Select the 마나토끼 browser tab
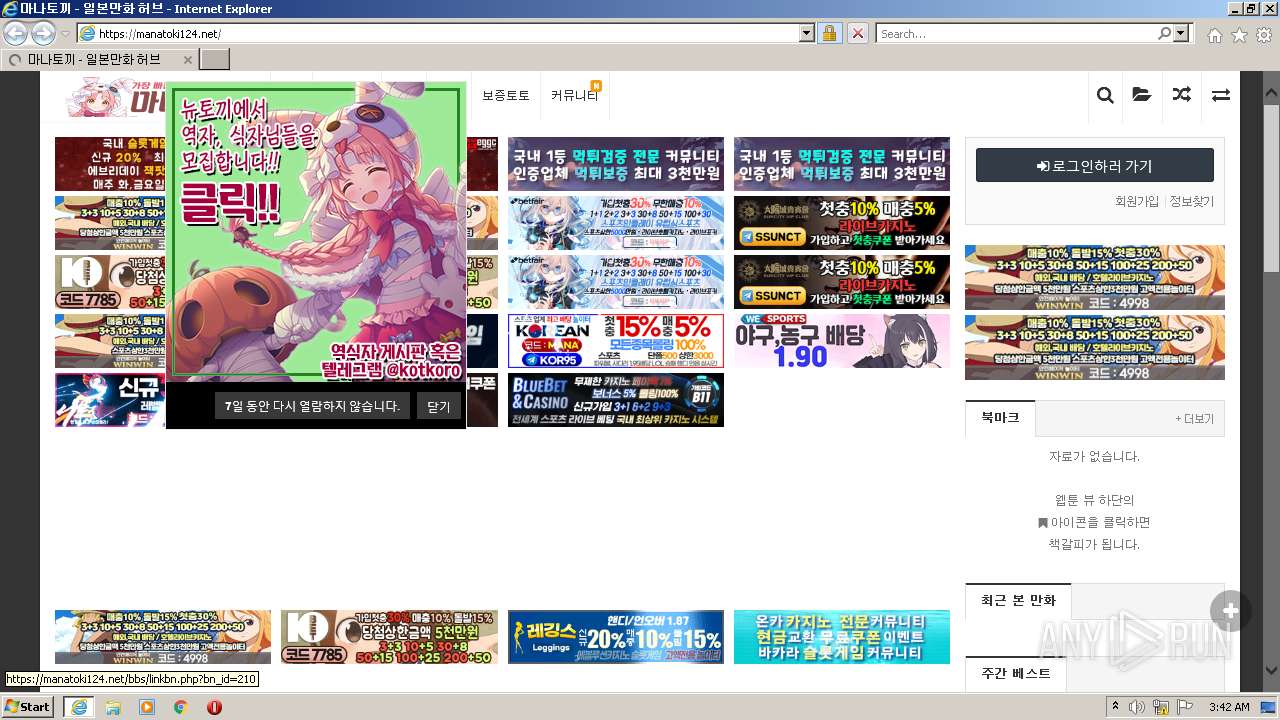The width and height of the screenshot is (1280, 720). coord(100,59)
